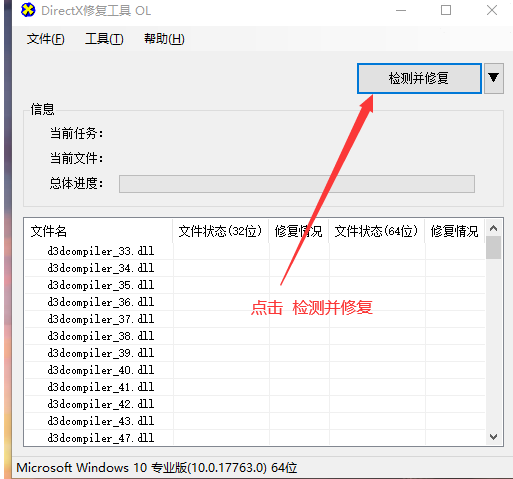Screen dimensions: 513x479
Task: Click the 当前文件 label
Action: coord(77,158)
